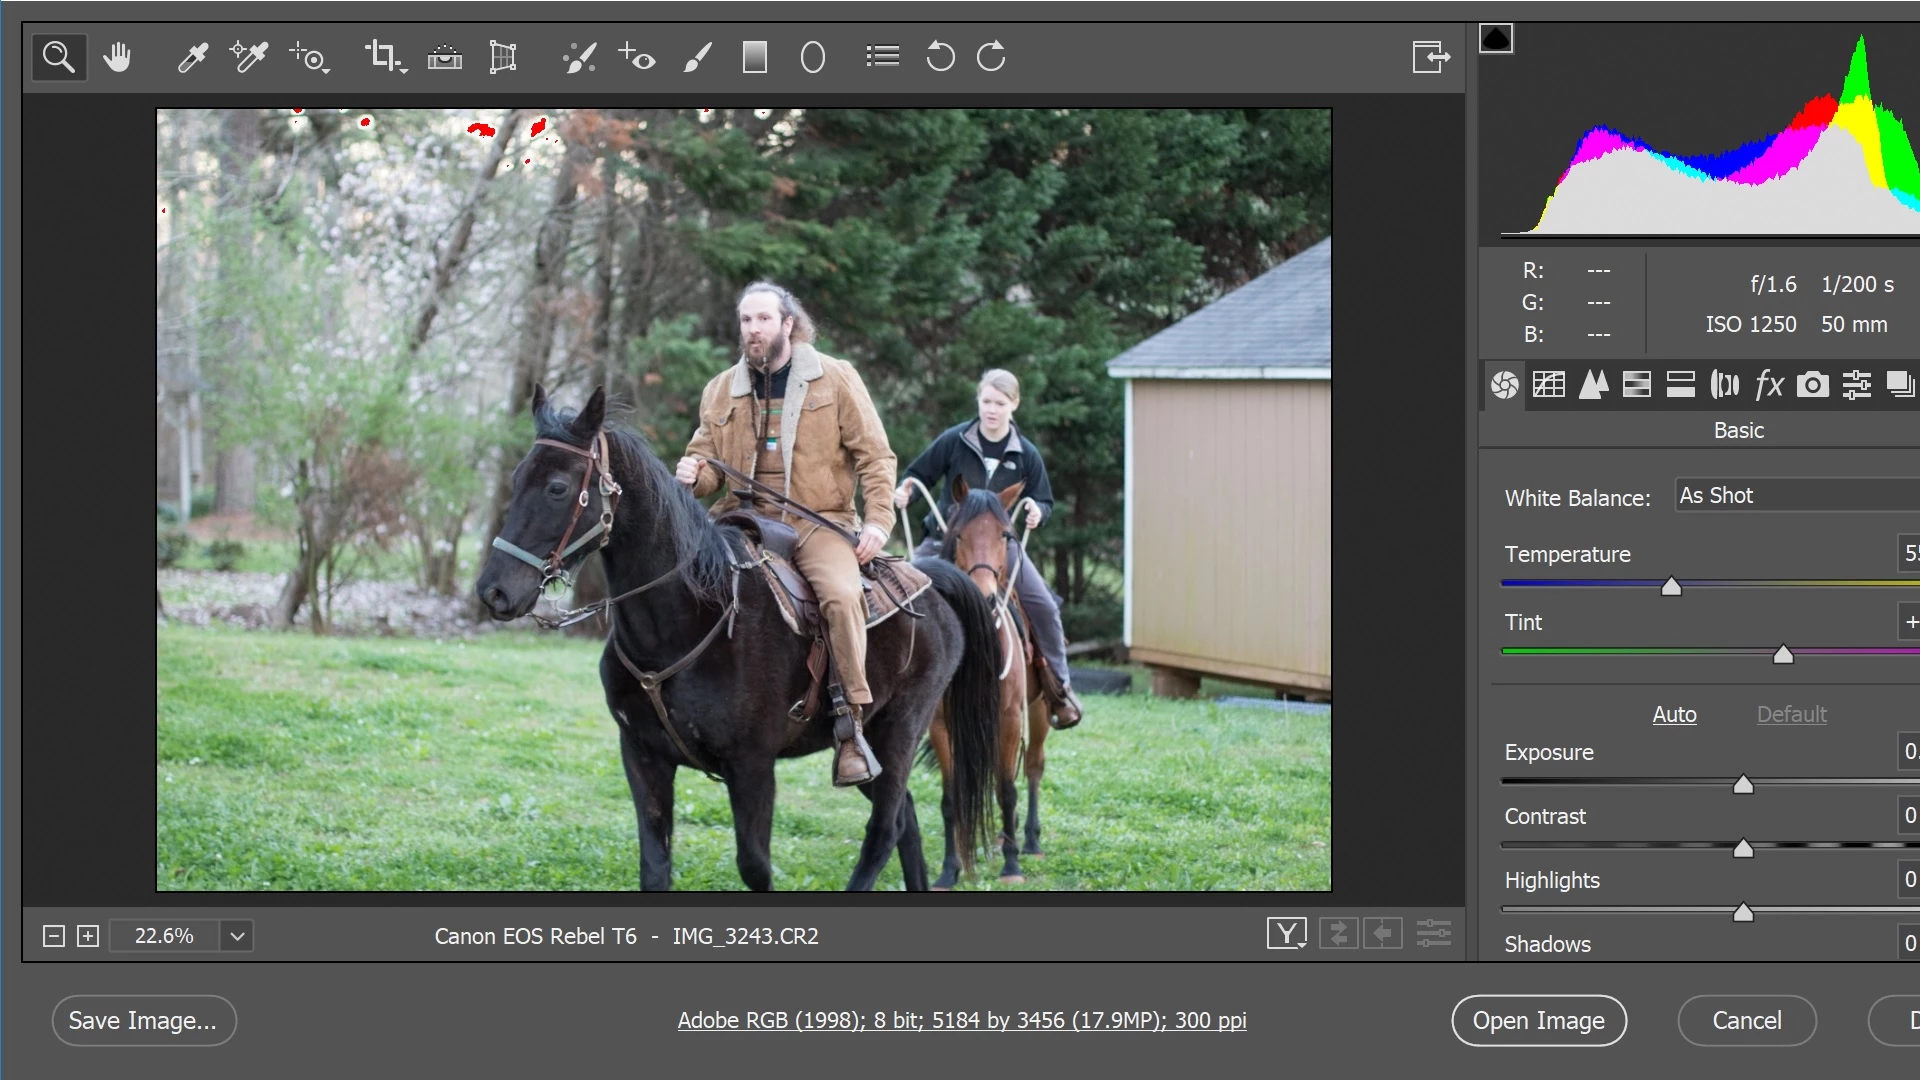This screenshot has width=1920, height=1080.
Task: Switch to the Tone Curve tab
Action: pyautogui.click(x=1549, y=385)
